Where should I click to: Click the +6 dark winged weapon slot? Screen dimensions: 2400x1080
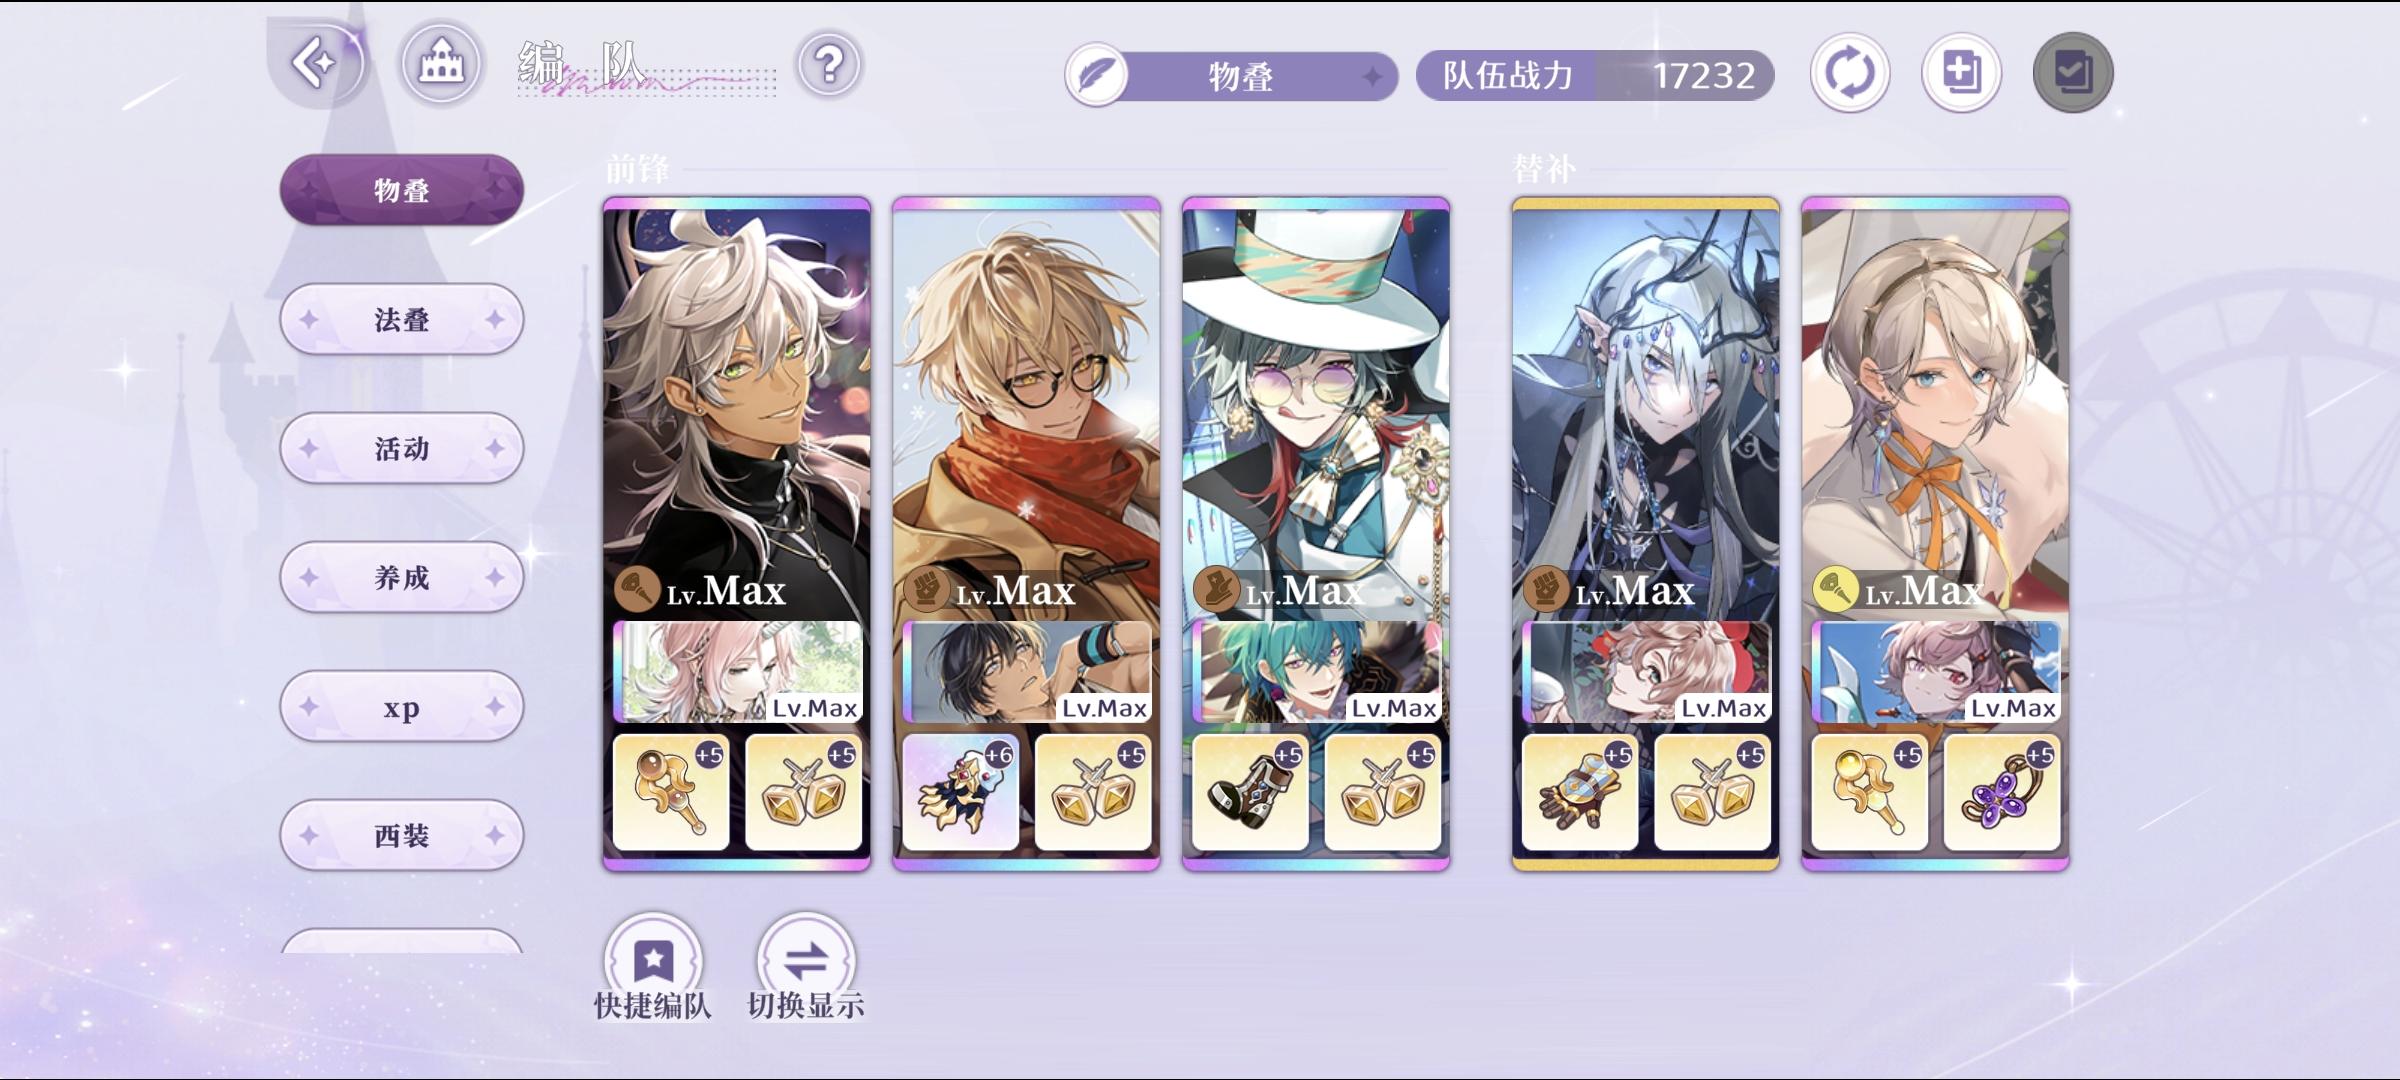[960, 792]
